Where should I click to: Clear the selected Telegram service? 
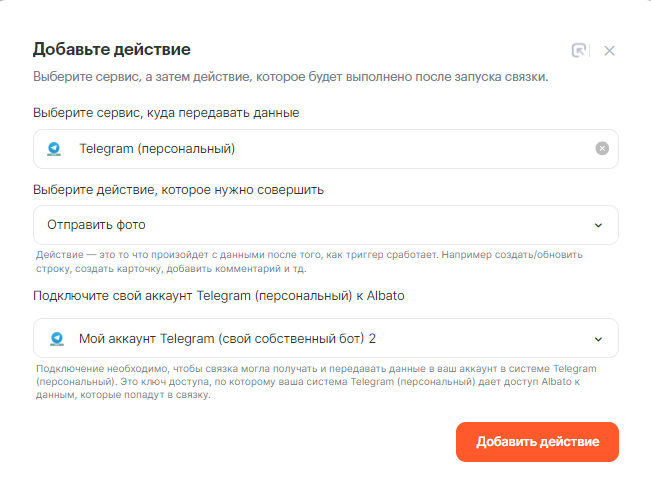[x=602, y=149]
